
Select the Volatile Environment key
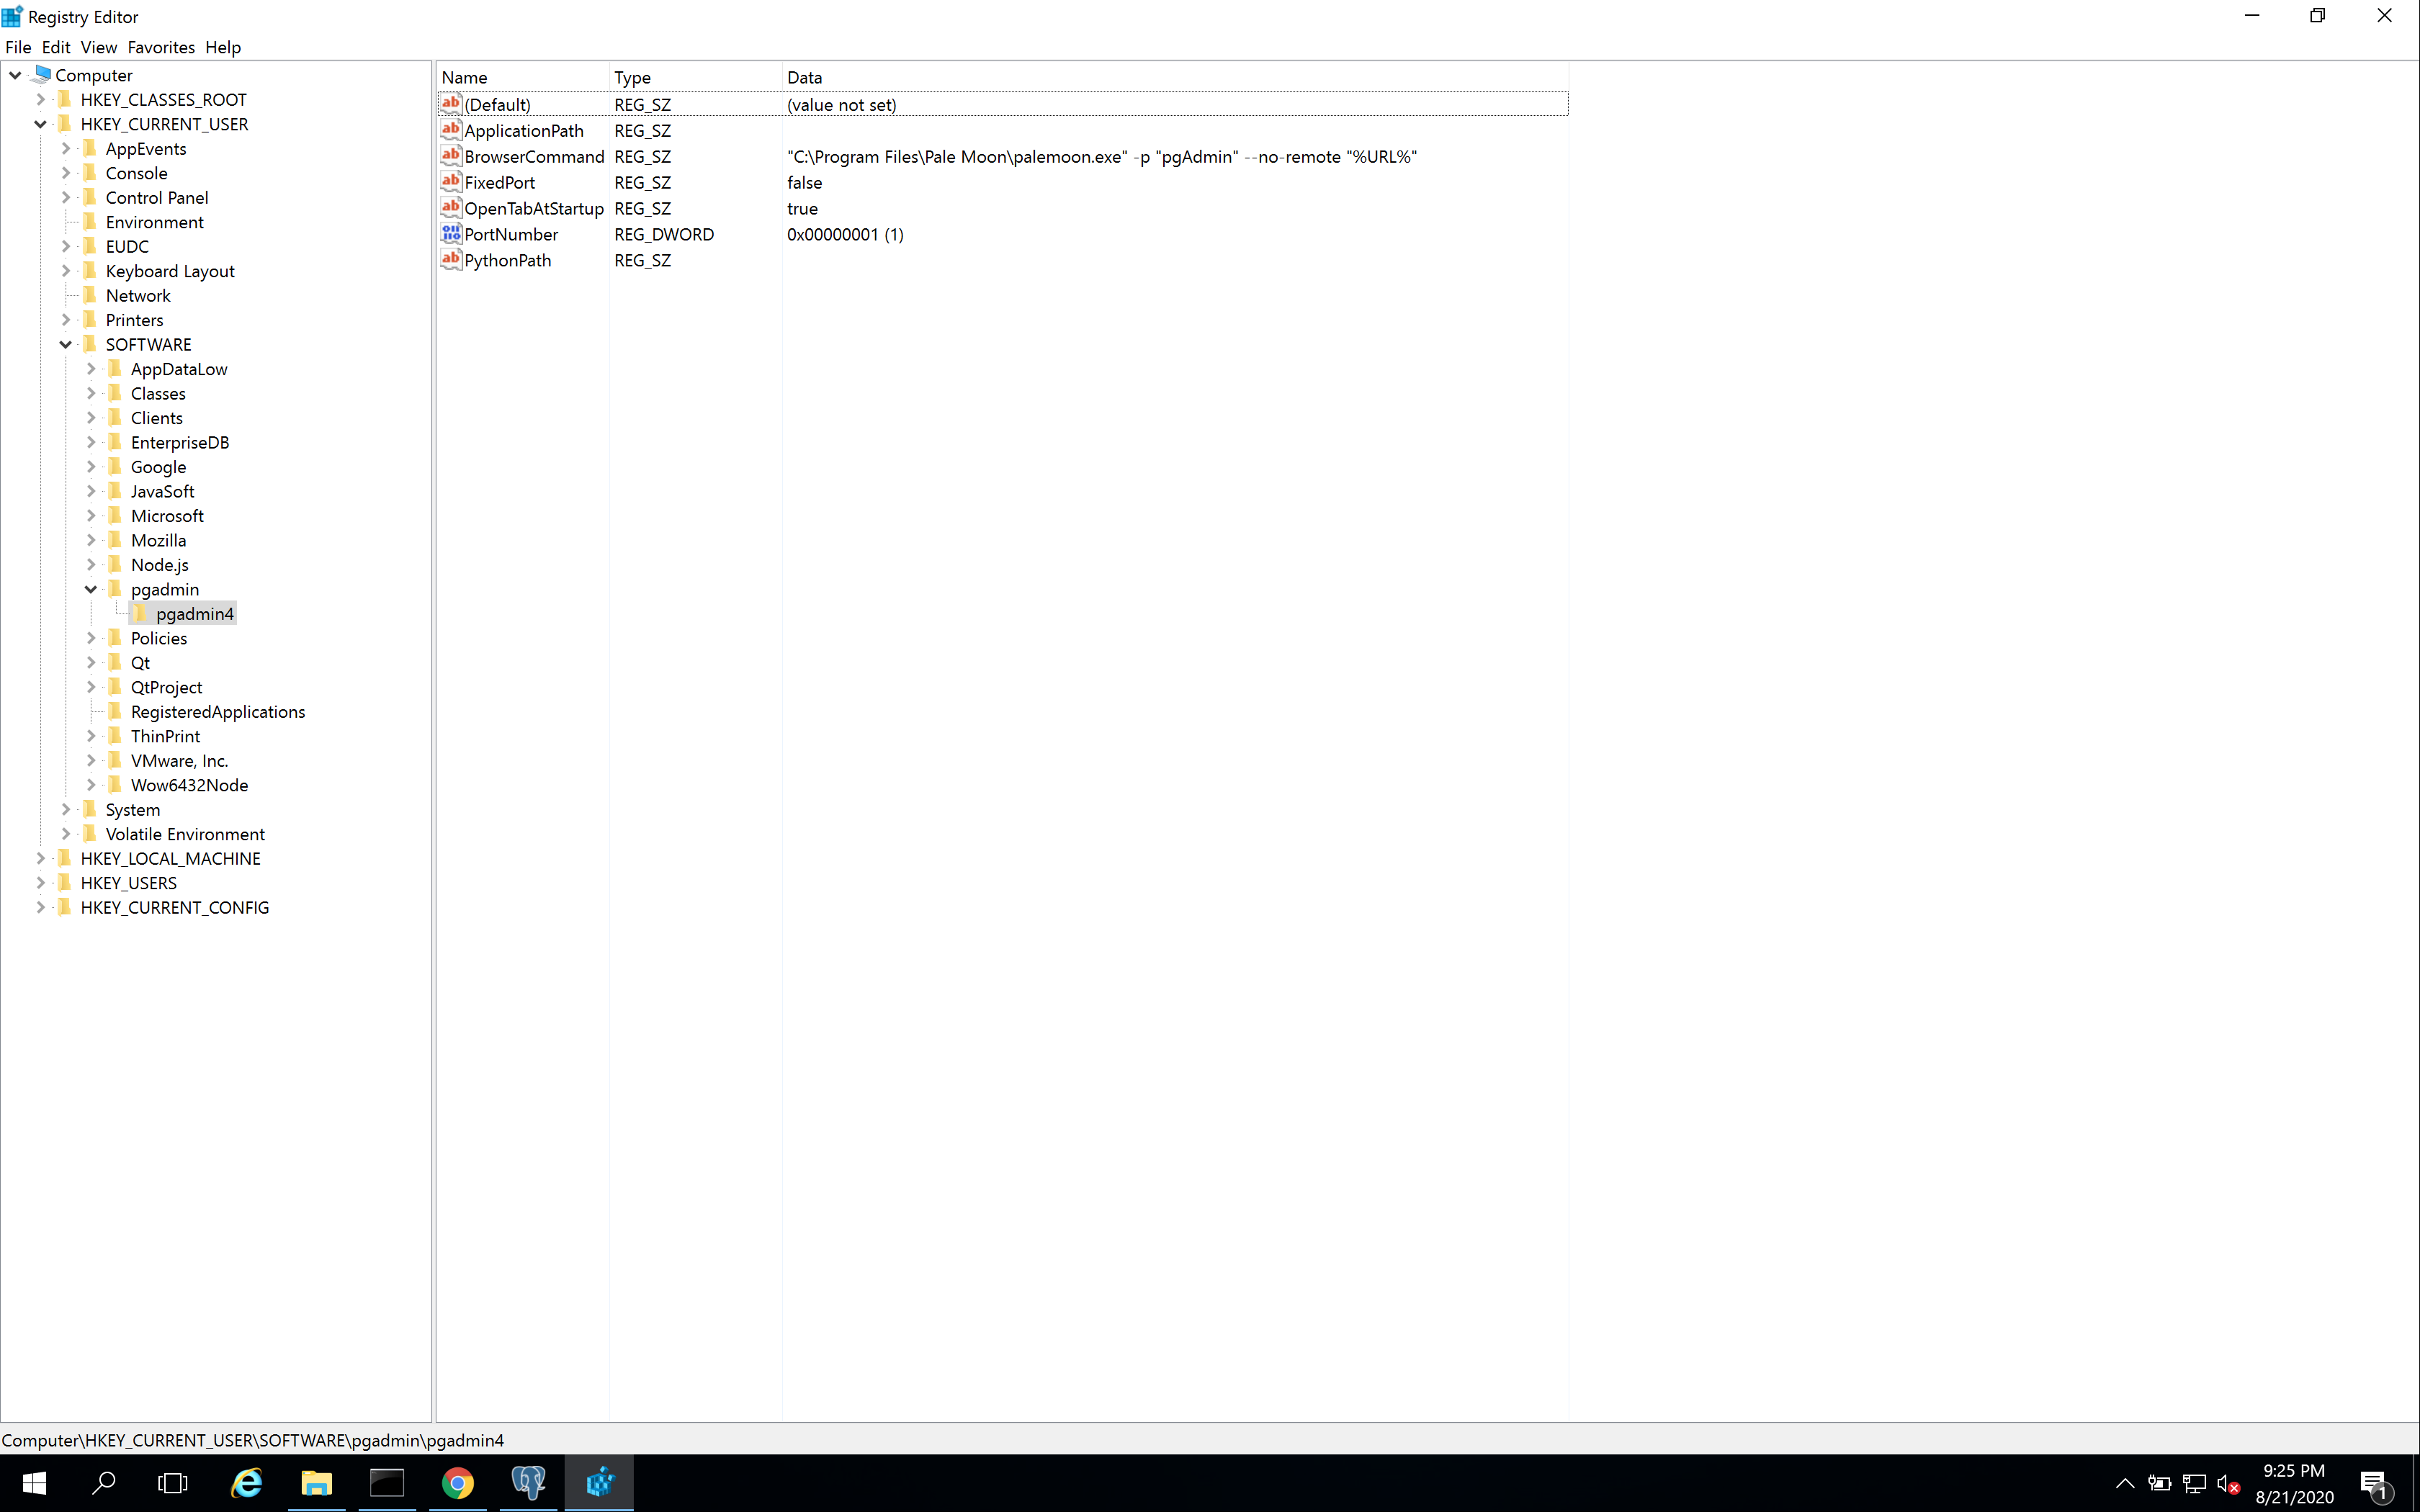coord(185,834)
